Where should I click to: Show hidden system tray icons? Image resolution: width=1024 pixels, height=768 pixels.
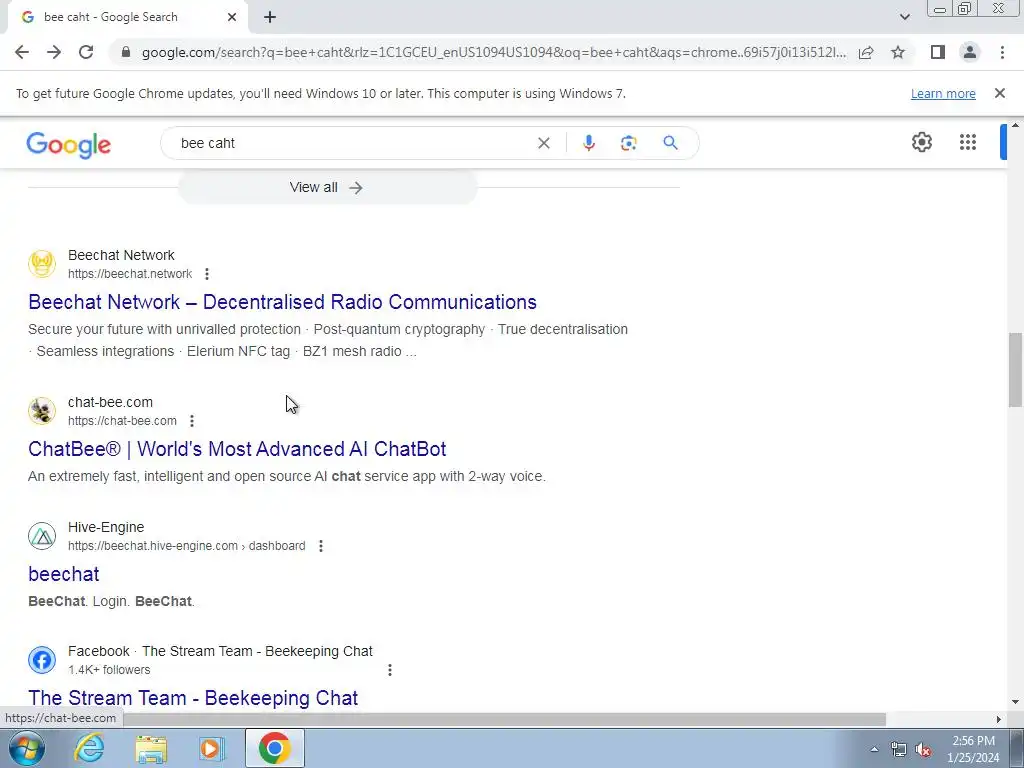pos(874,749)
